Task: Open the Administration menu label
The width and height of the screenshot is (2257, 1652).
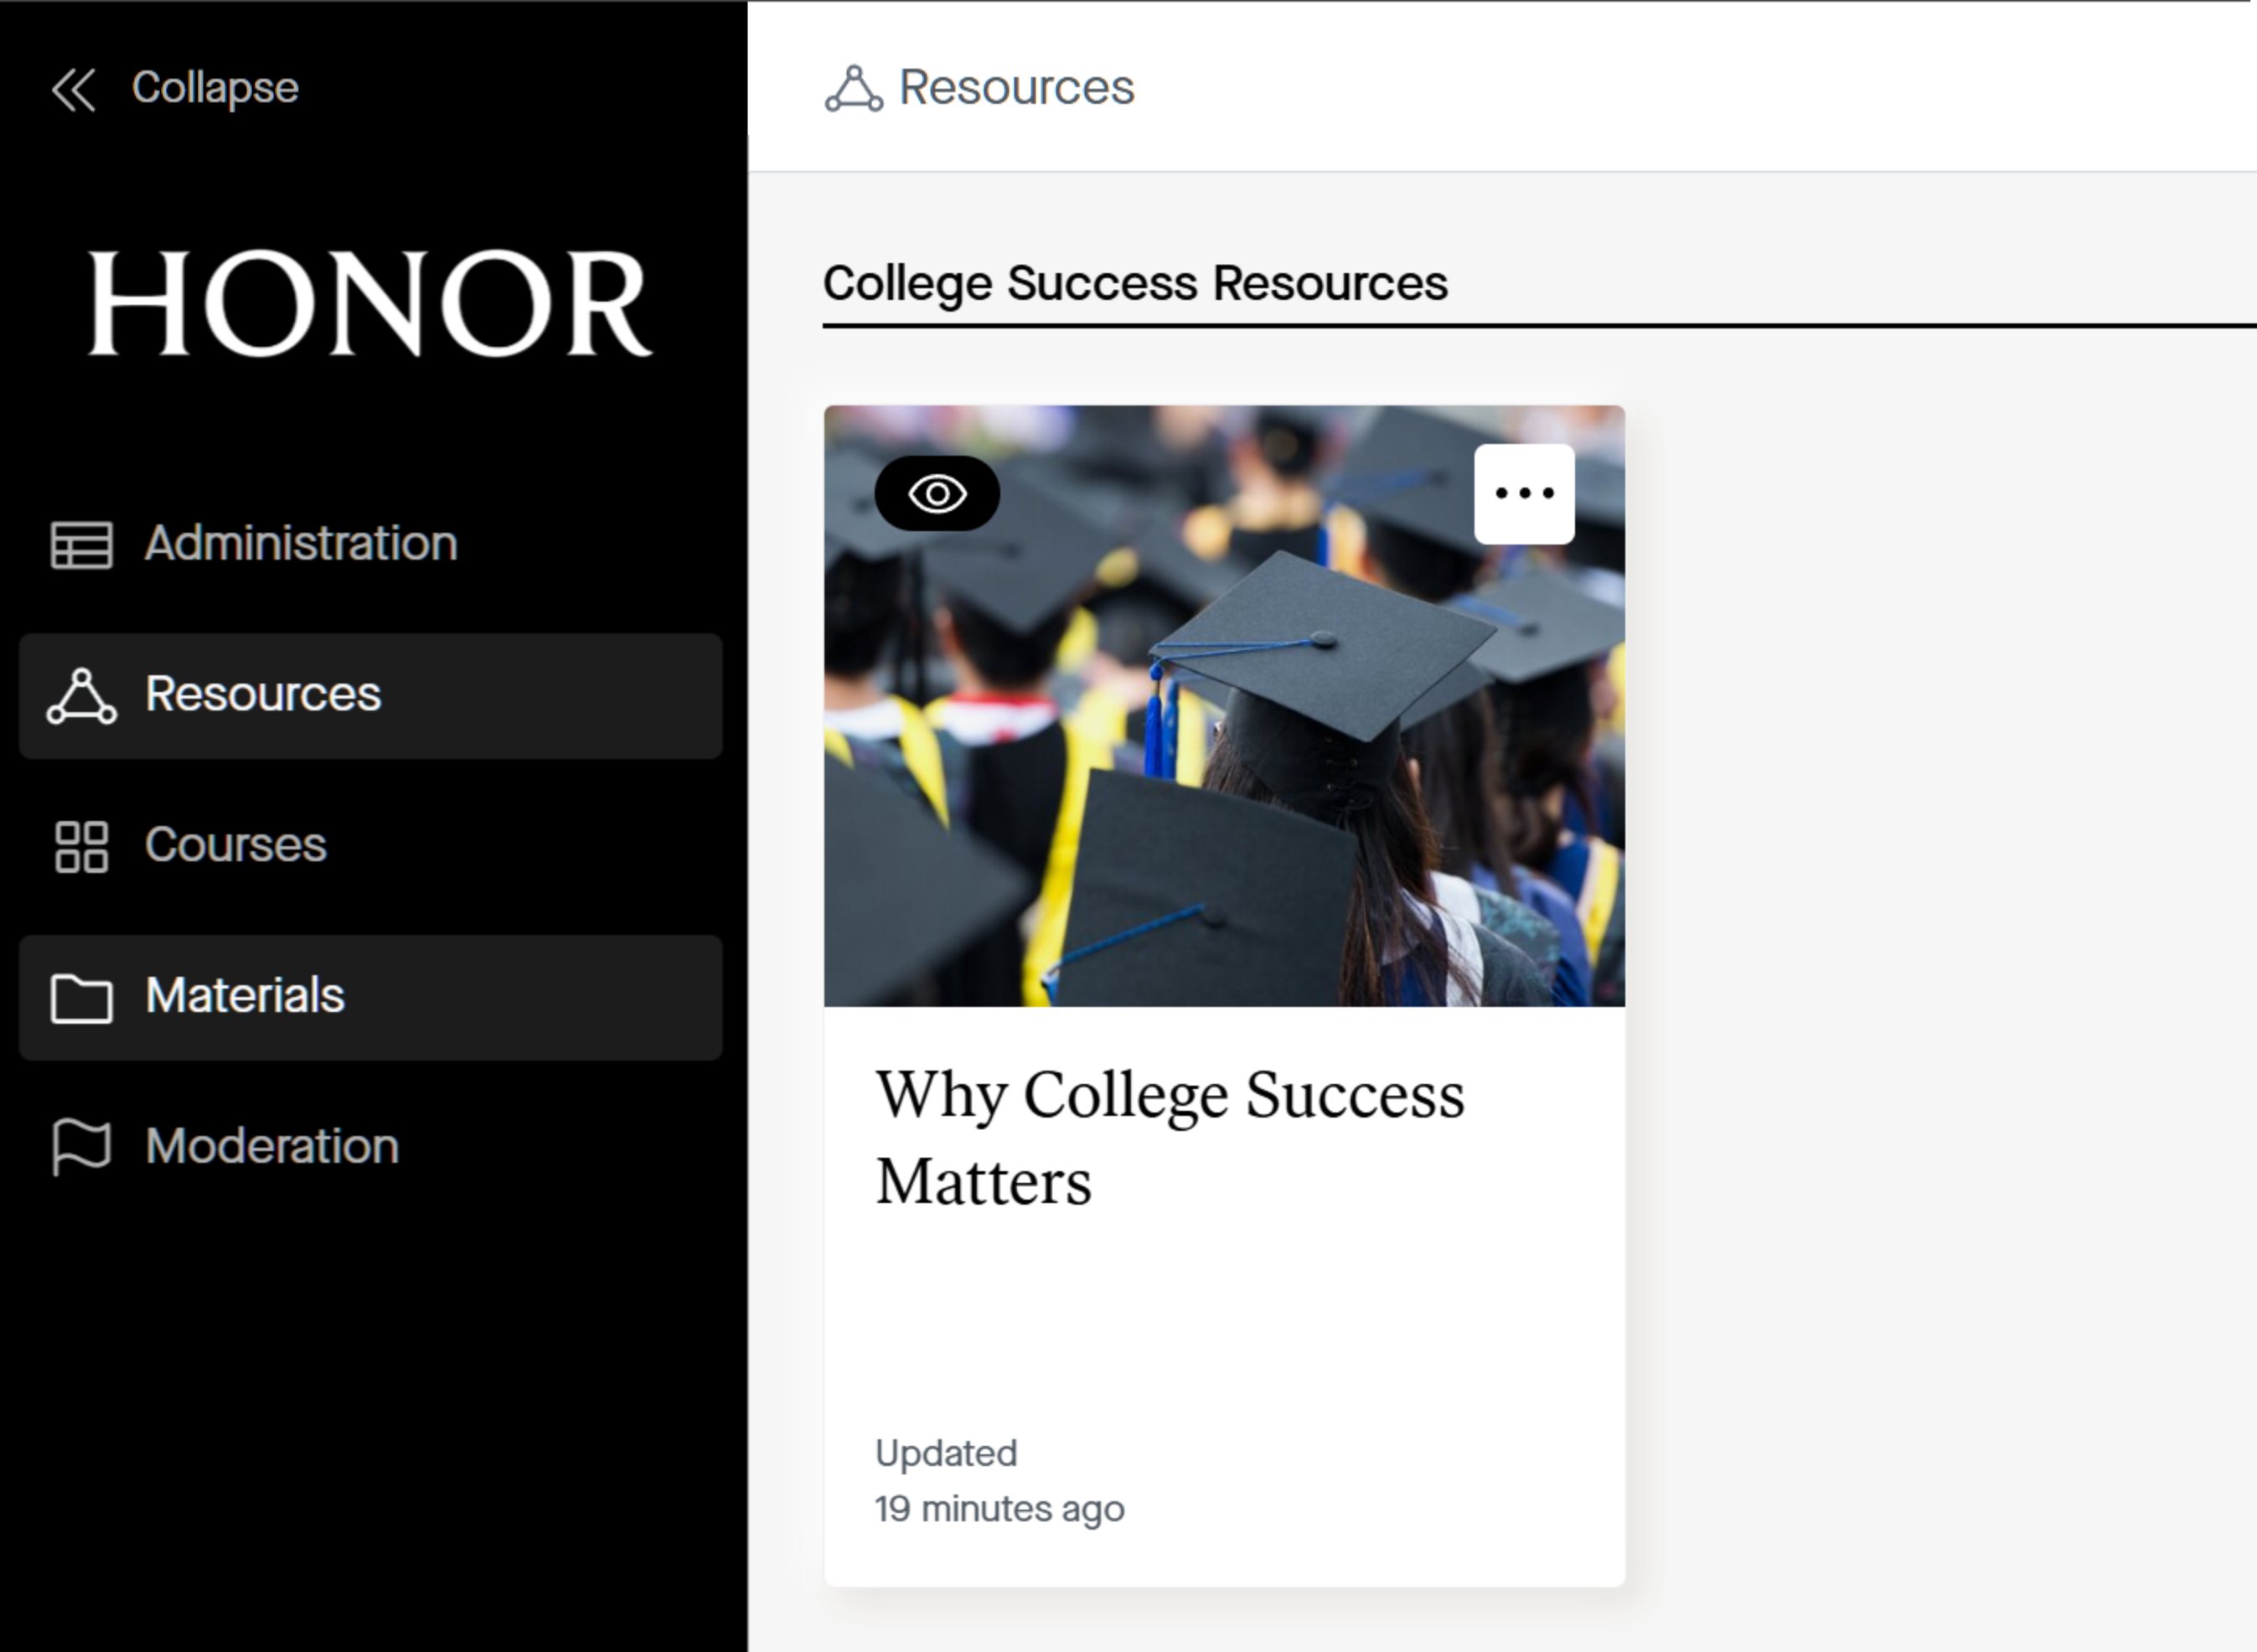Action: [301, 544]
